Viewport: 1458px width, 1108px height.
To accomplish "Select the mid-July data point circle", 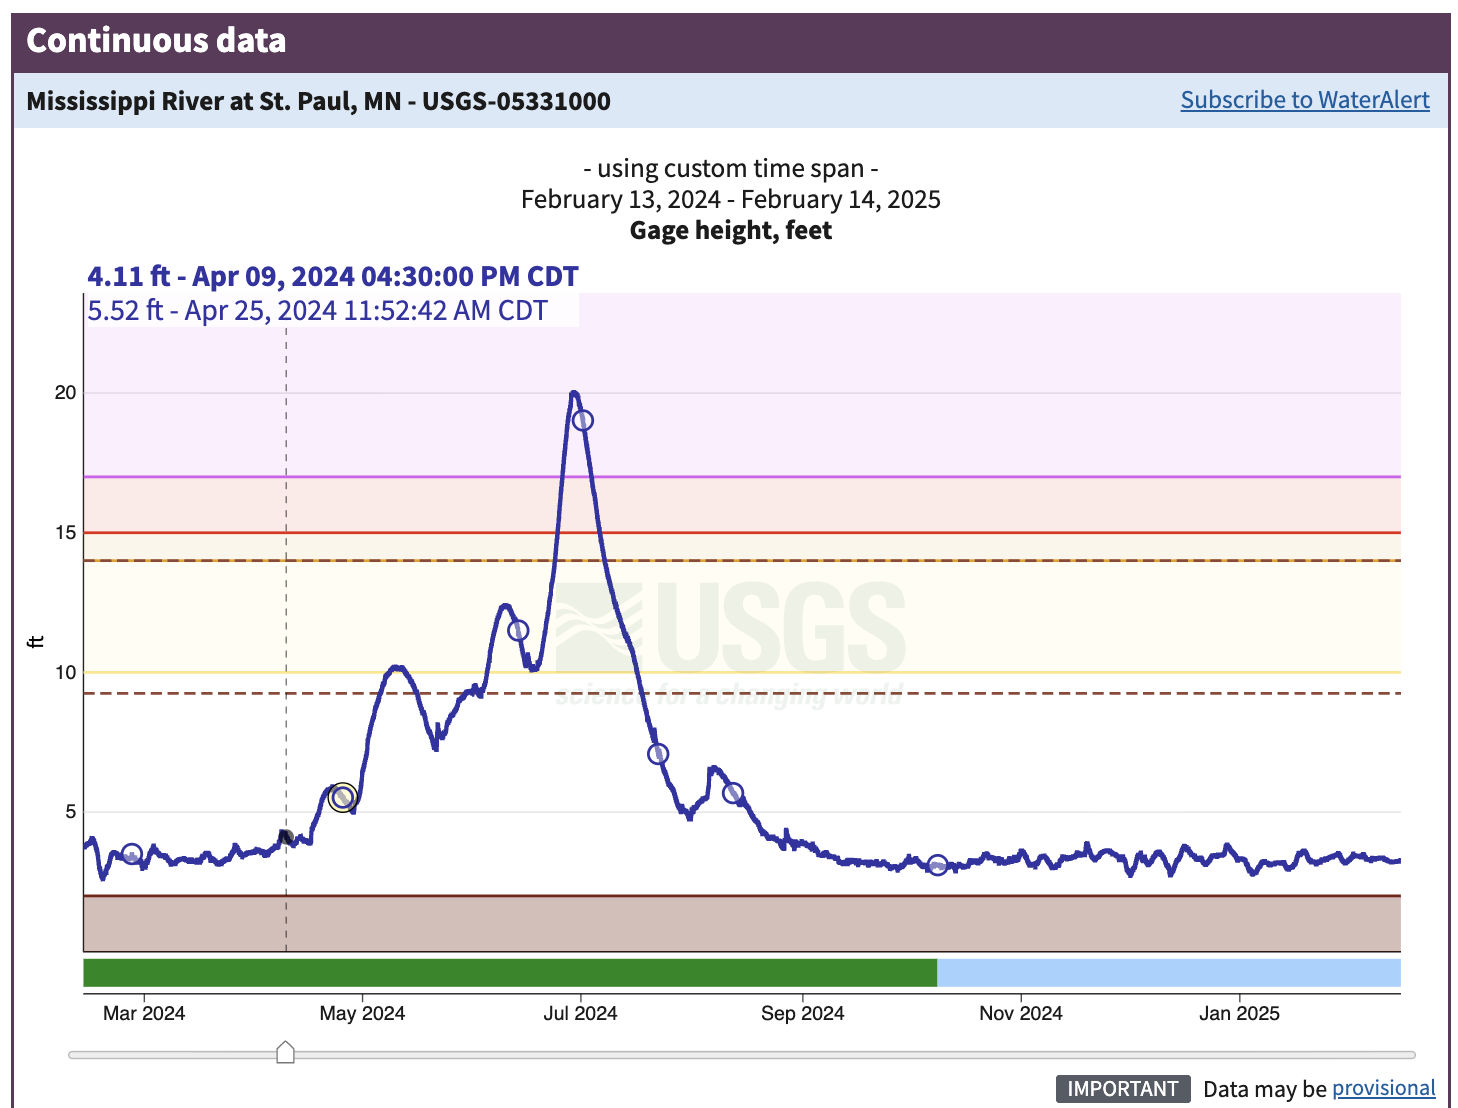I will [658, 753].
